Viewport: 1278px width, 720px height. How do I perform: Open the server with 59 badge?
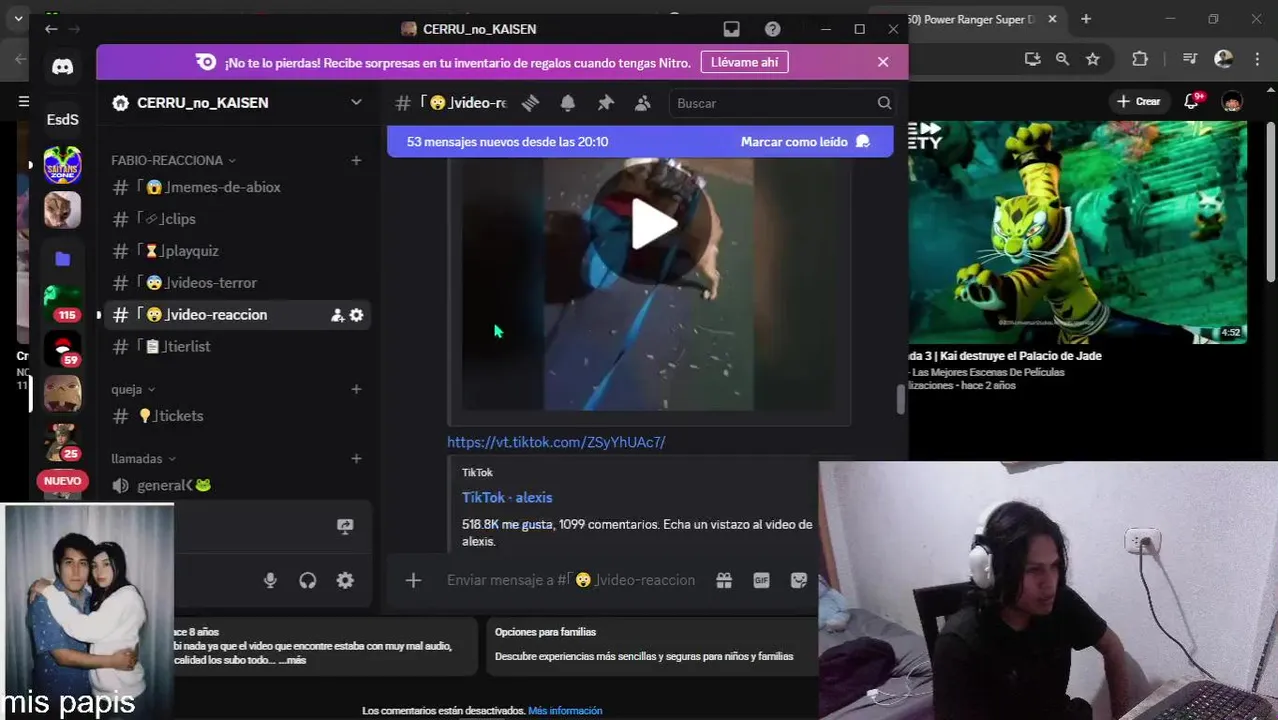(62, 349)
